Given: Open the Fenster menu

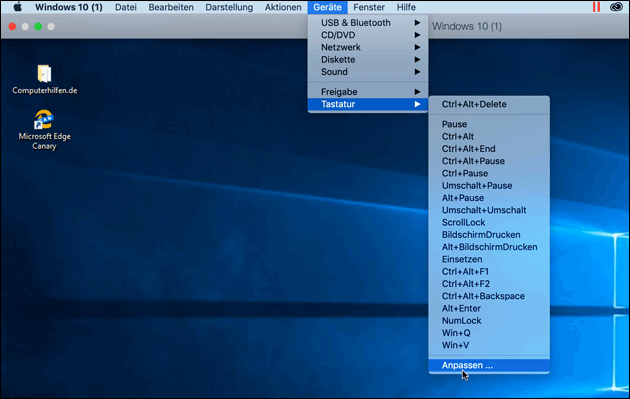Looking at the screenshot, I should point(369,7).
